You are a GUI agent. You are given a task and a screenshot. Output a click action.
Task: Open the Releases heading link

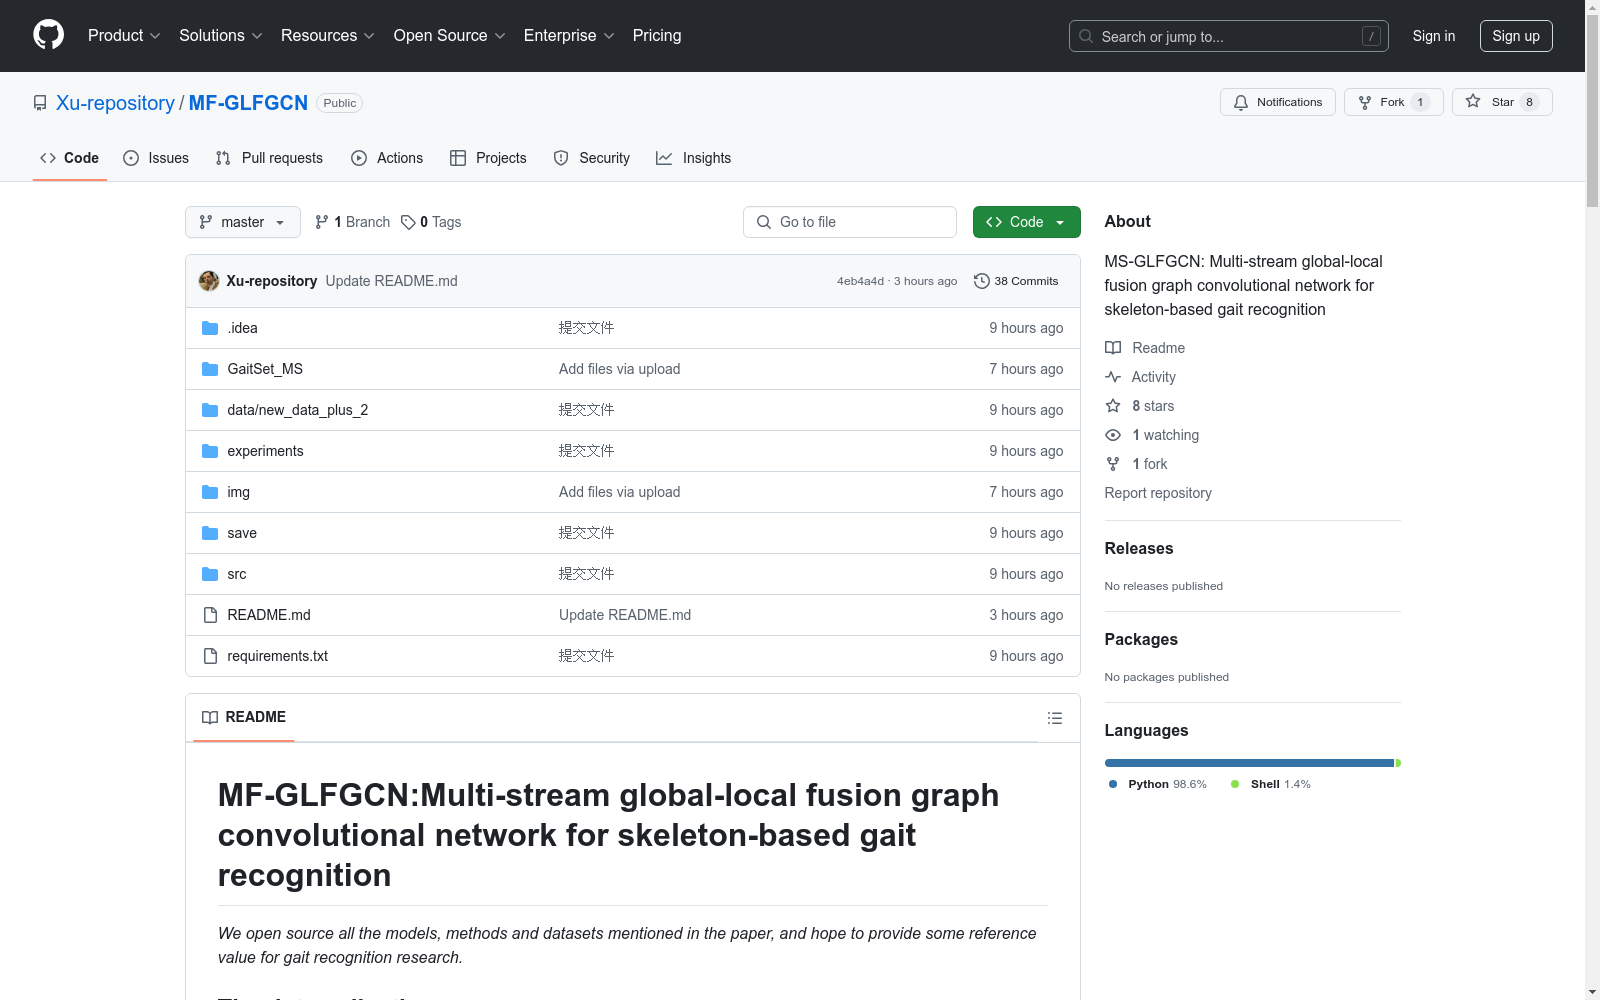pos(1139,548)
